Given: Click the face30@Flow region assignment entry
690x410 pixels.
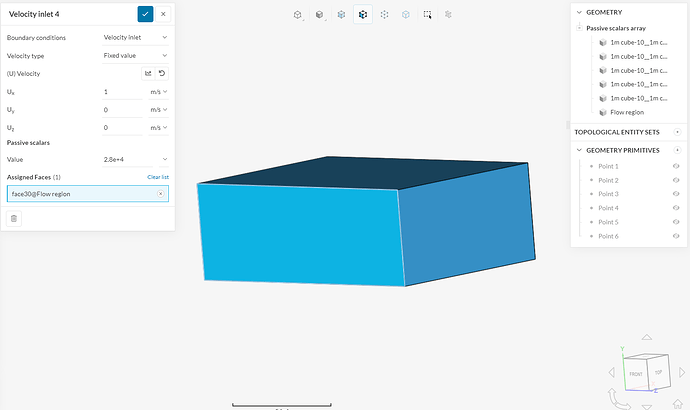Looking at the screenshot, I should pos(88,194).
